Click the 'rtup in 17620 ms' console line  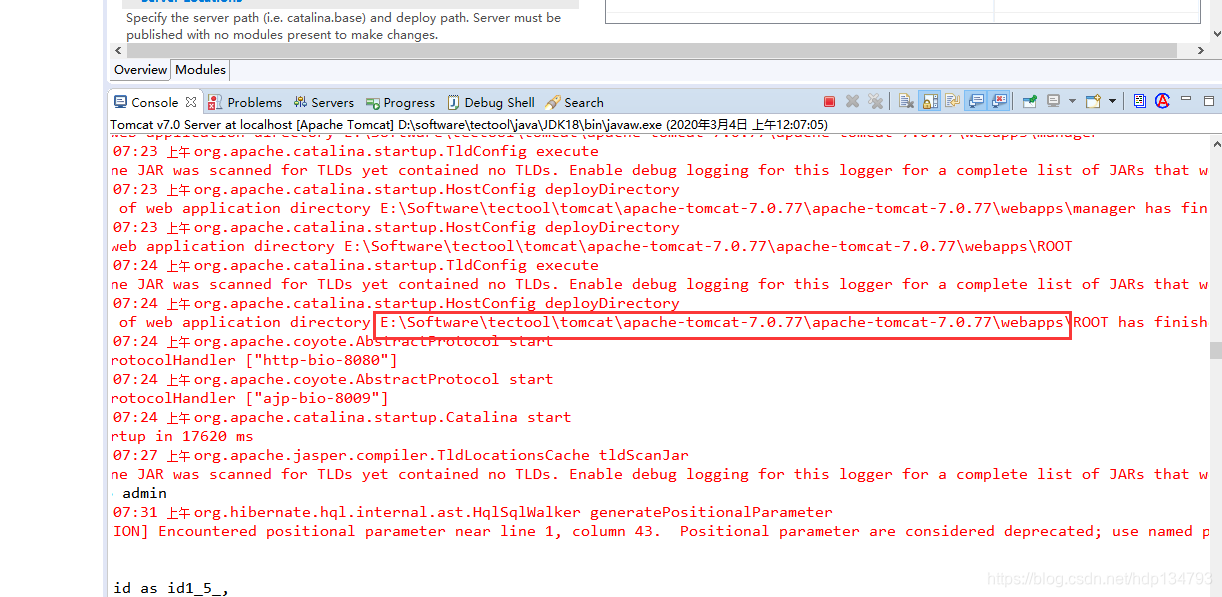(182, 436)
